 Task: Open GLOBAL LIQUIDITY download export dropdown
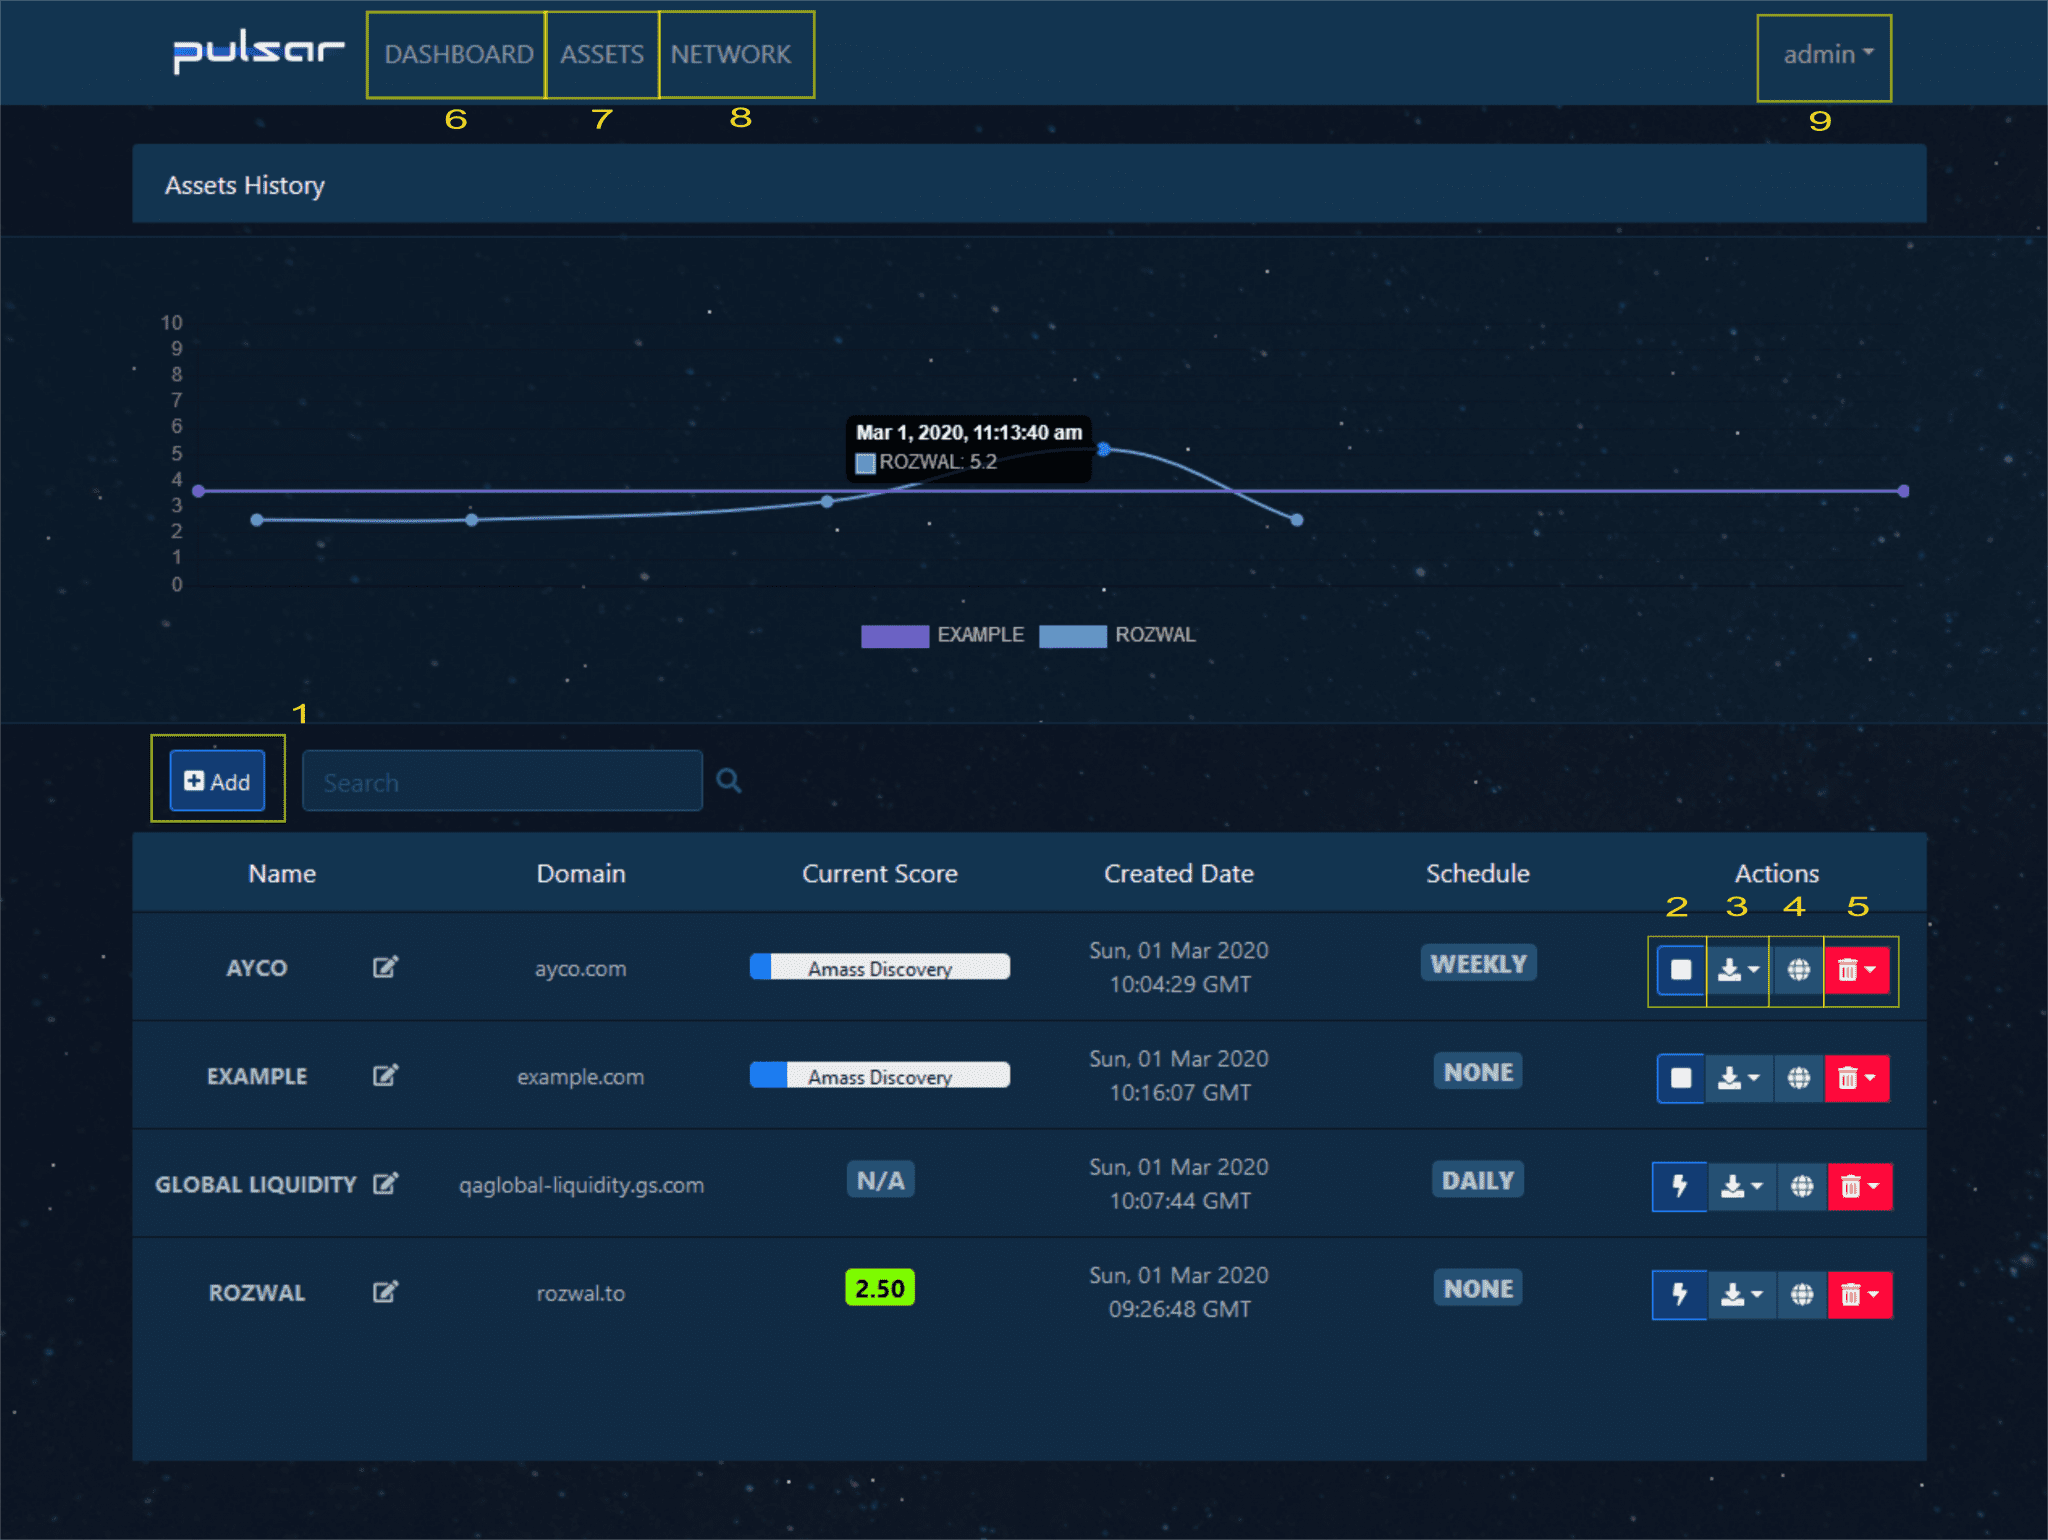[x=1741, y=1186]
